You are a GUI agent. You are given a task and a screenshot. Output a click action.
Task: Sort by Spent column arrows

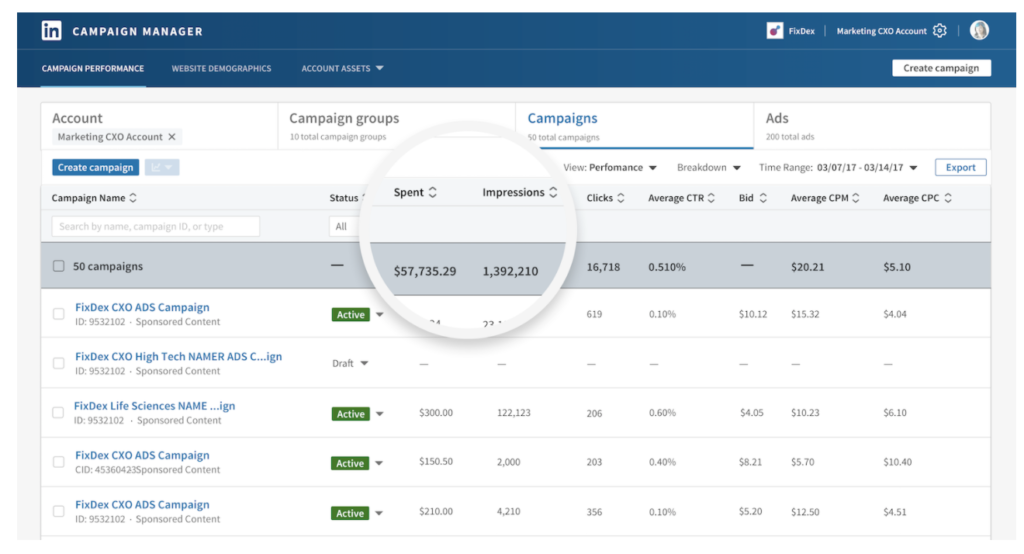[432, 192]
